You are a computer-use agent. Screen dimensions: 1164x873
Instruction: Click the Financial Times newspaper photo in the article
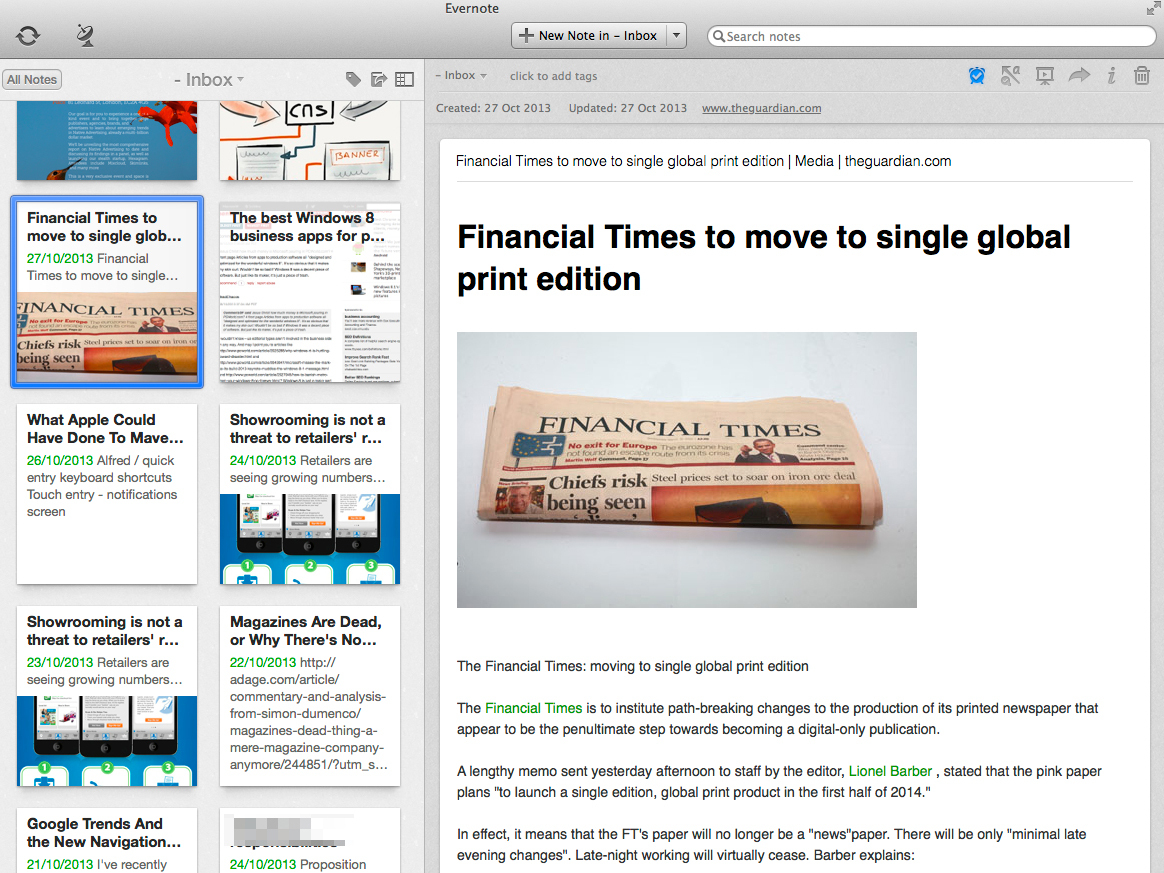tap(687, 470)
